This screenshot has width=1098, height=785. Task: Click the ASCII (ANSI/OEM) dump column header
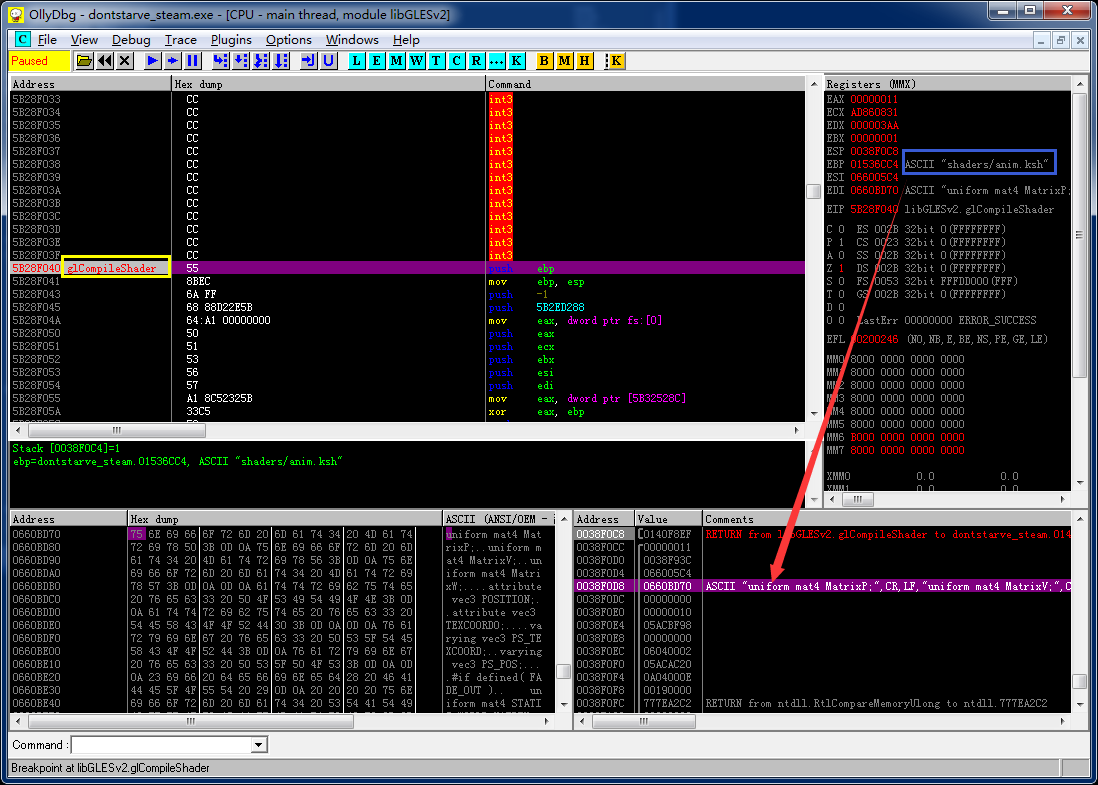click(499, 519)
